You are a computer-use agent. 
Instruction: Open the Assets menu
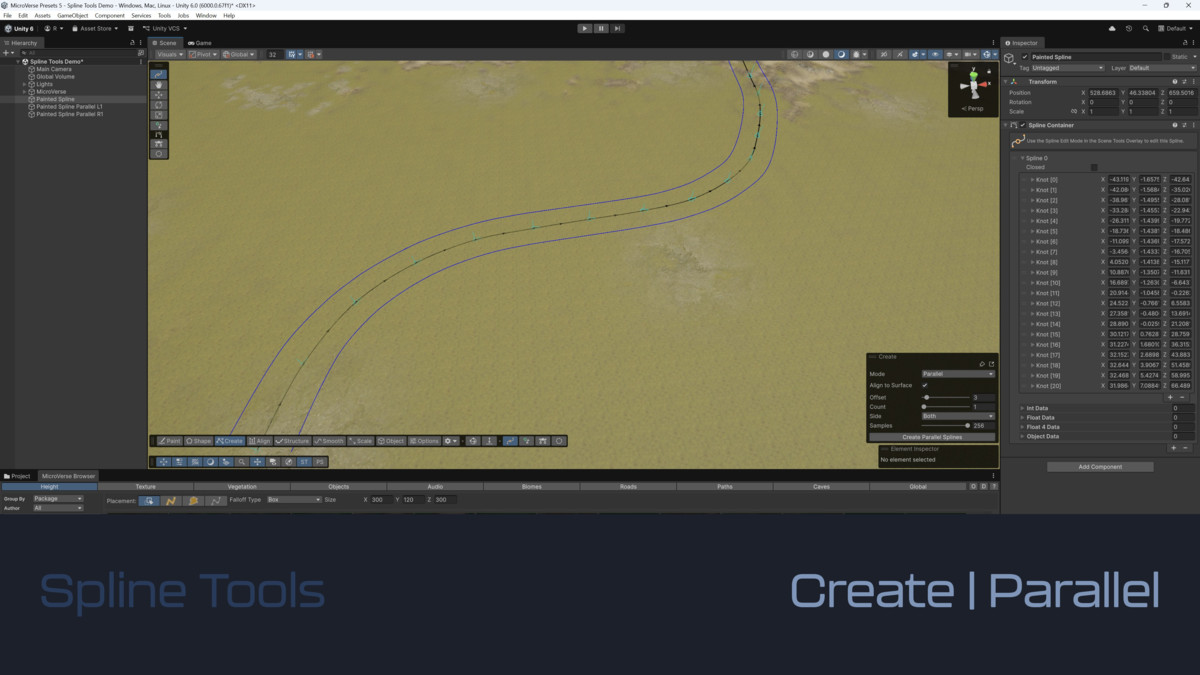[42, 16]
